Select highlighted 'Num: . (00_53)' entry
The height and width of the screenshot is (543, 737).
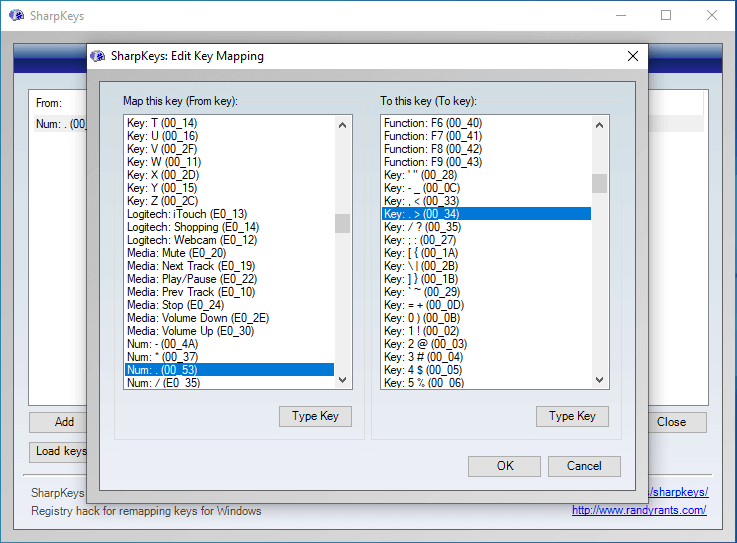coord(230,370)
